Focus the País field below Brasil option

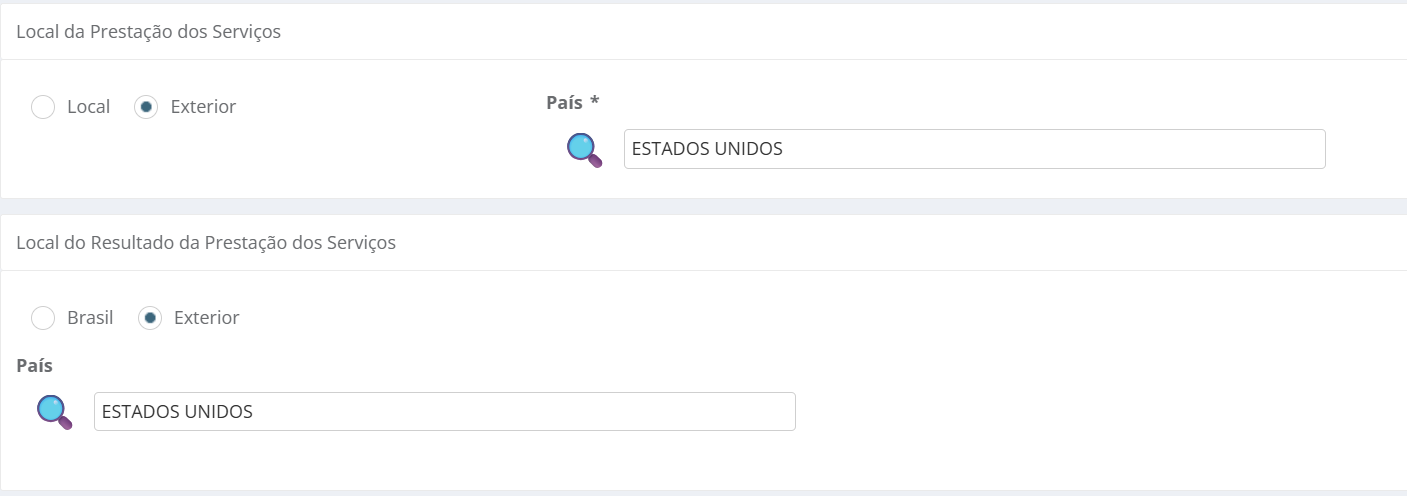point(444,411)
